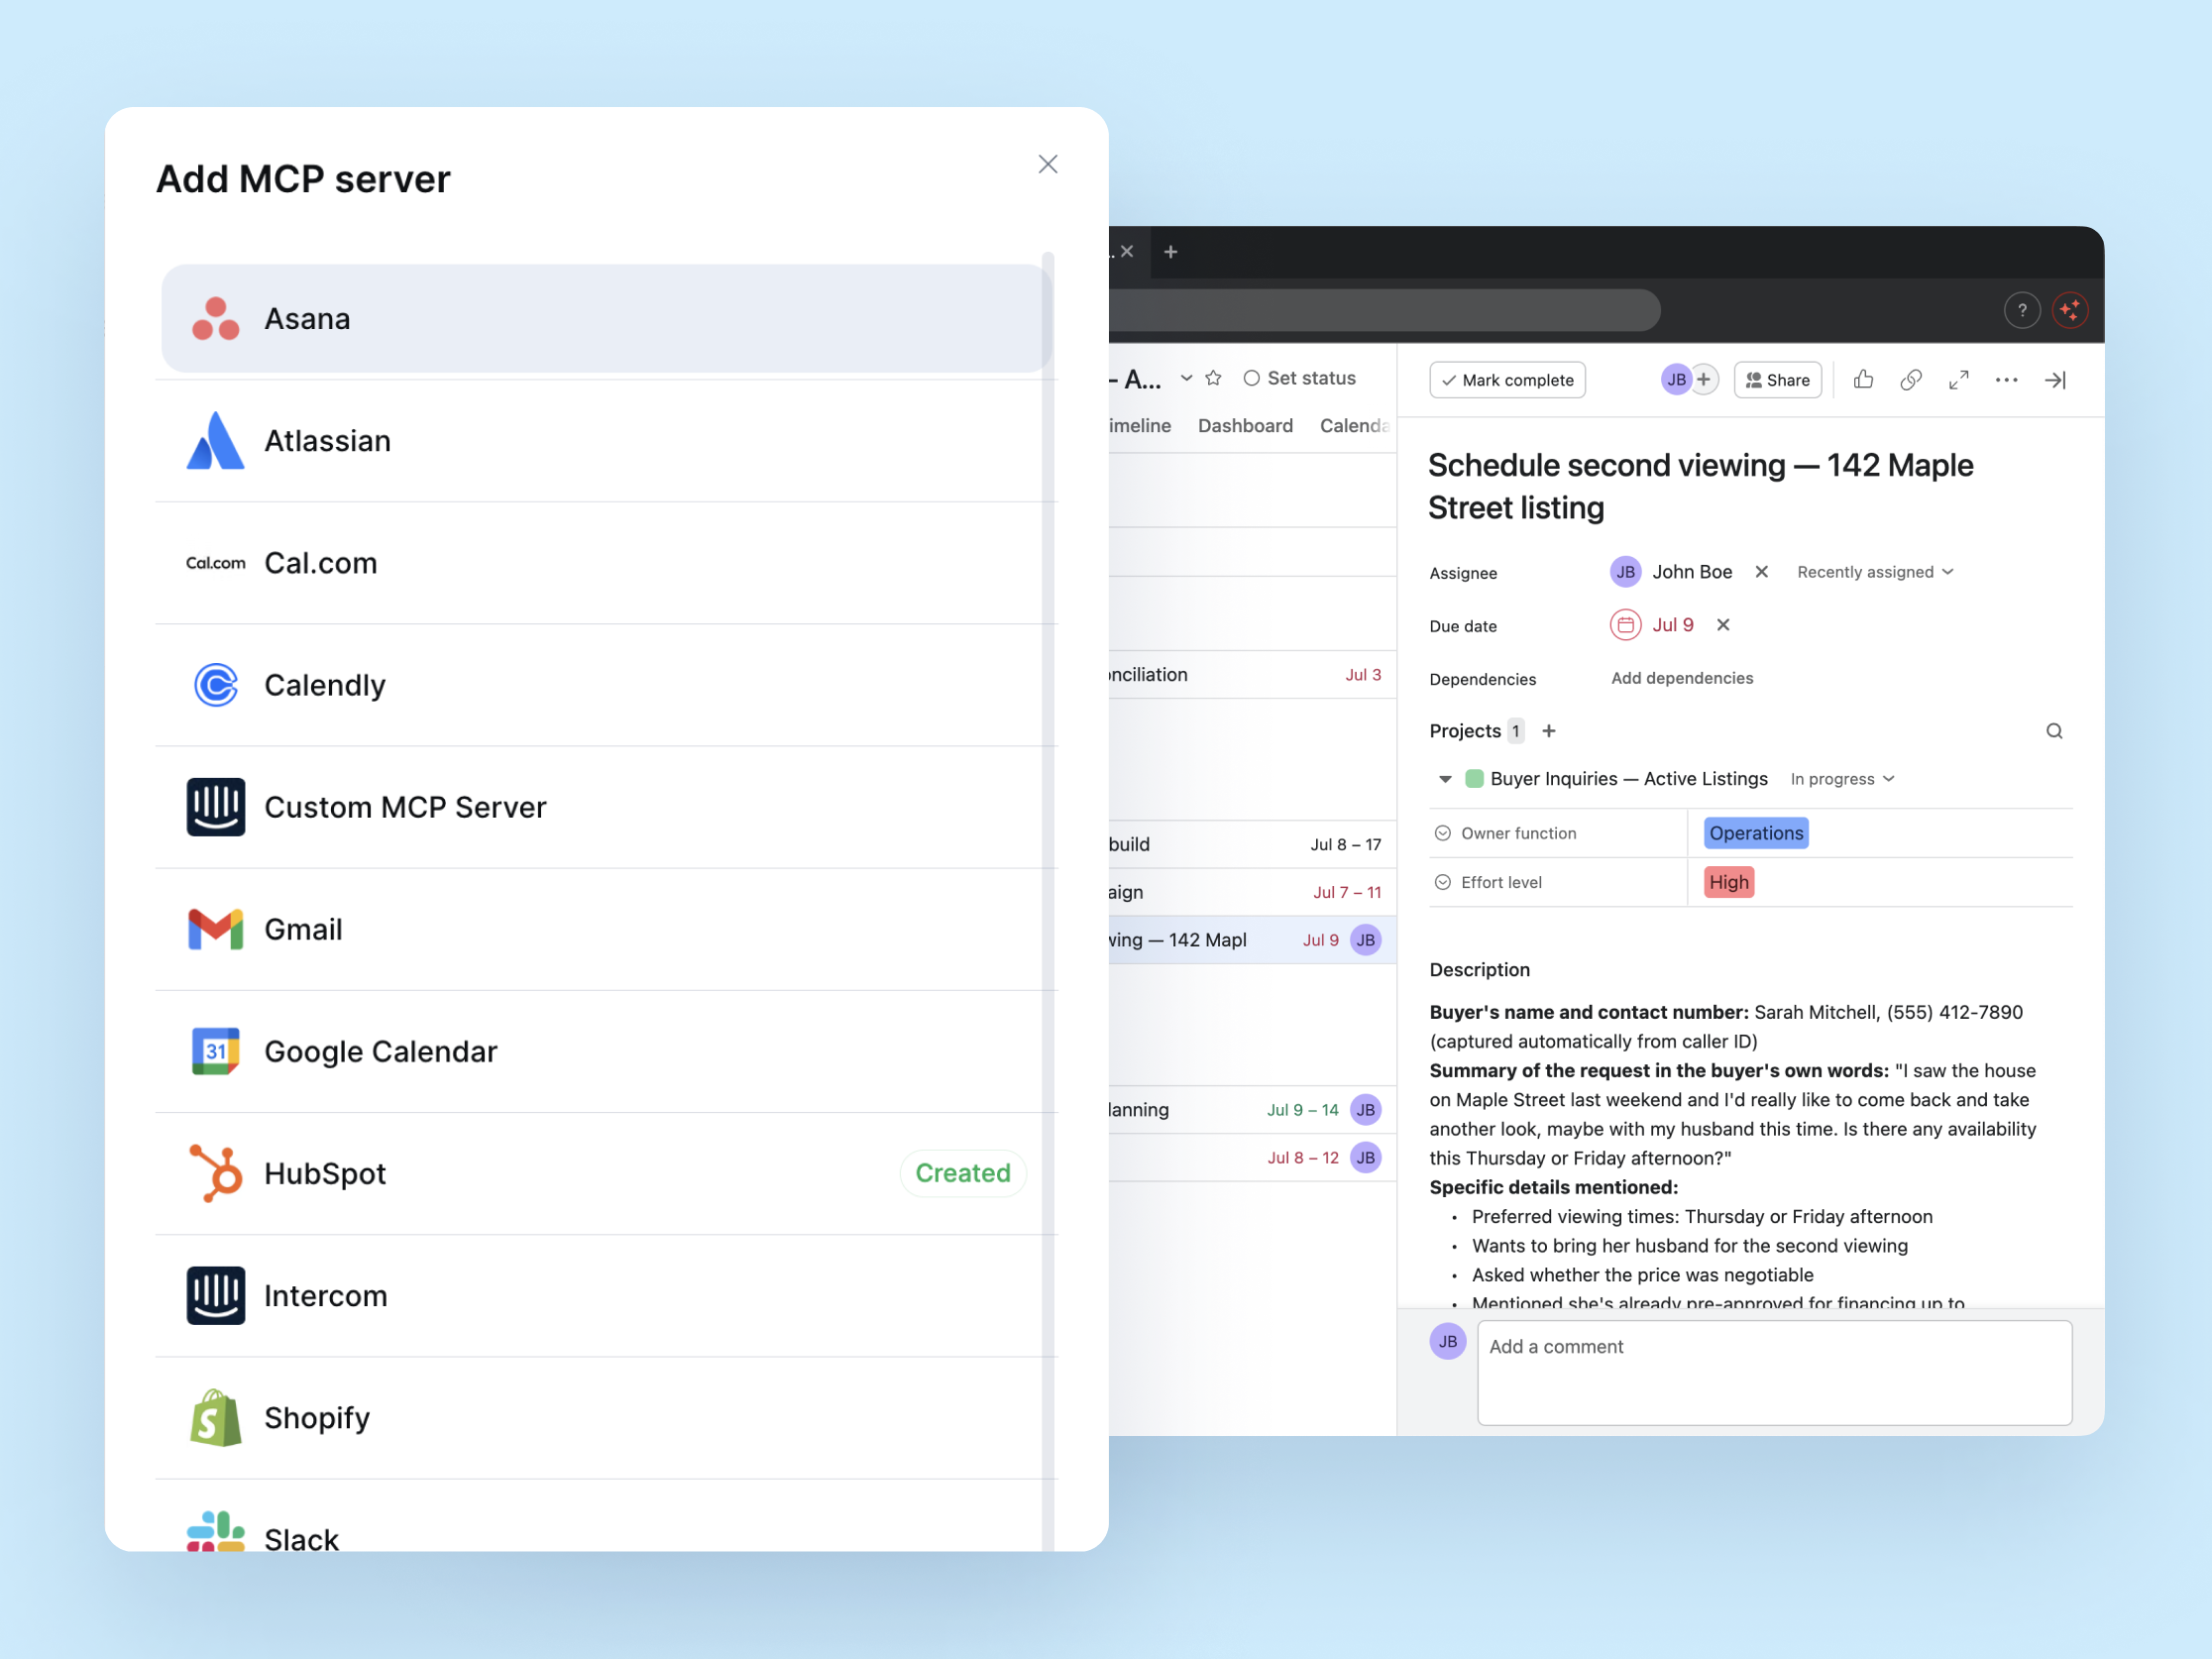Screen dimensions: 2212x1659
Task: Click the Created badge on HubSpot
Action: coord(962,1173)
